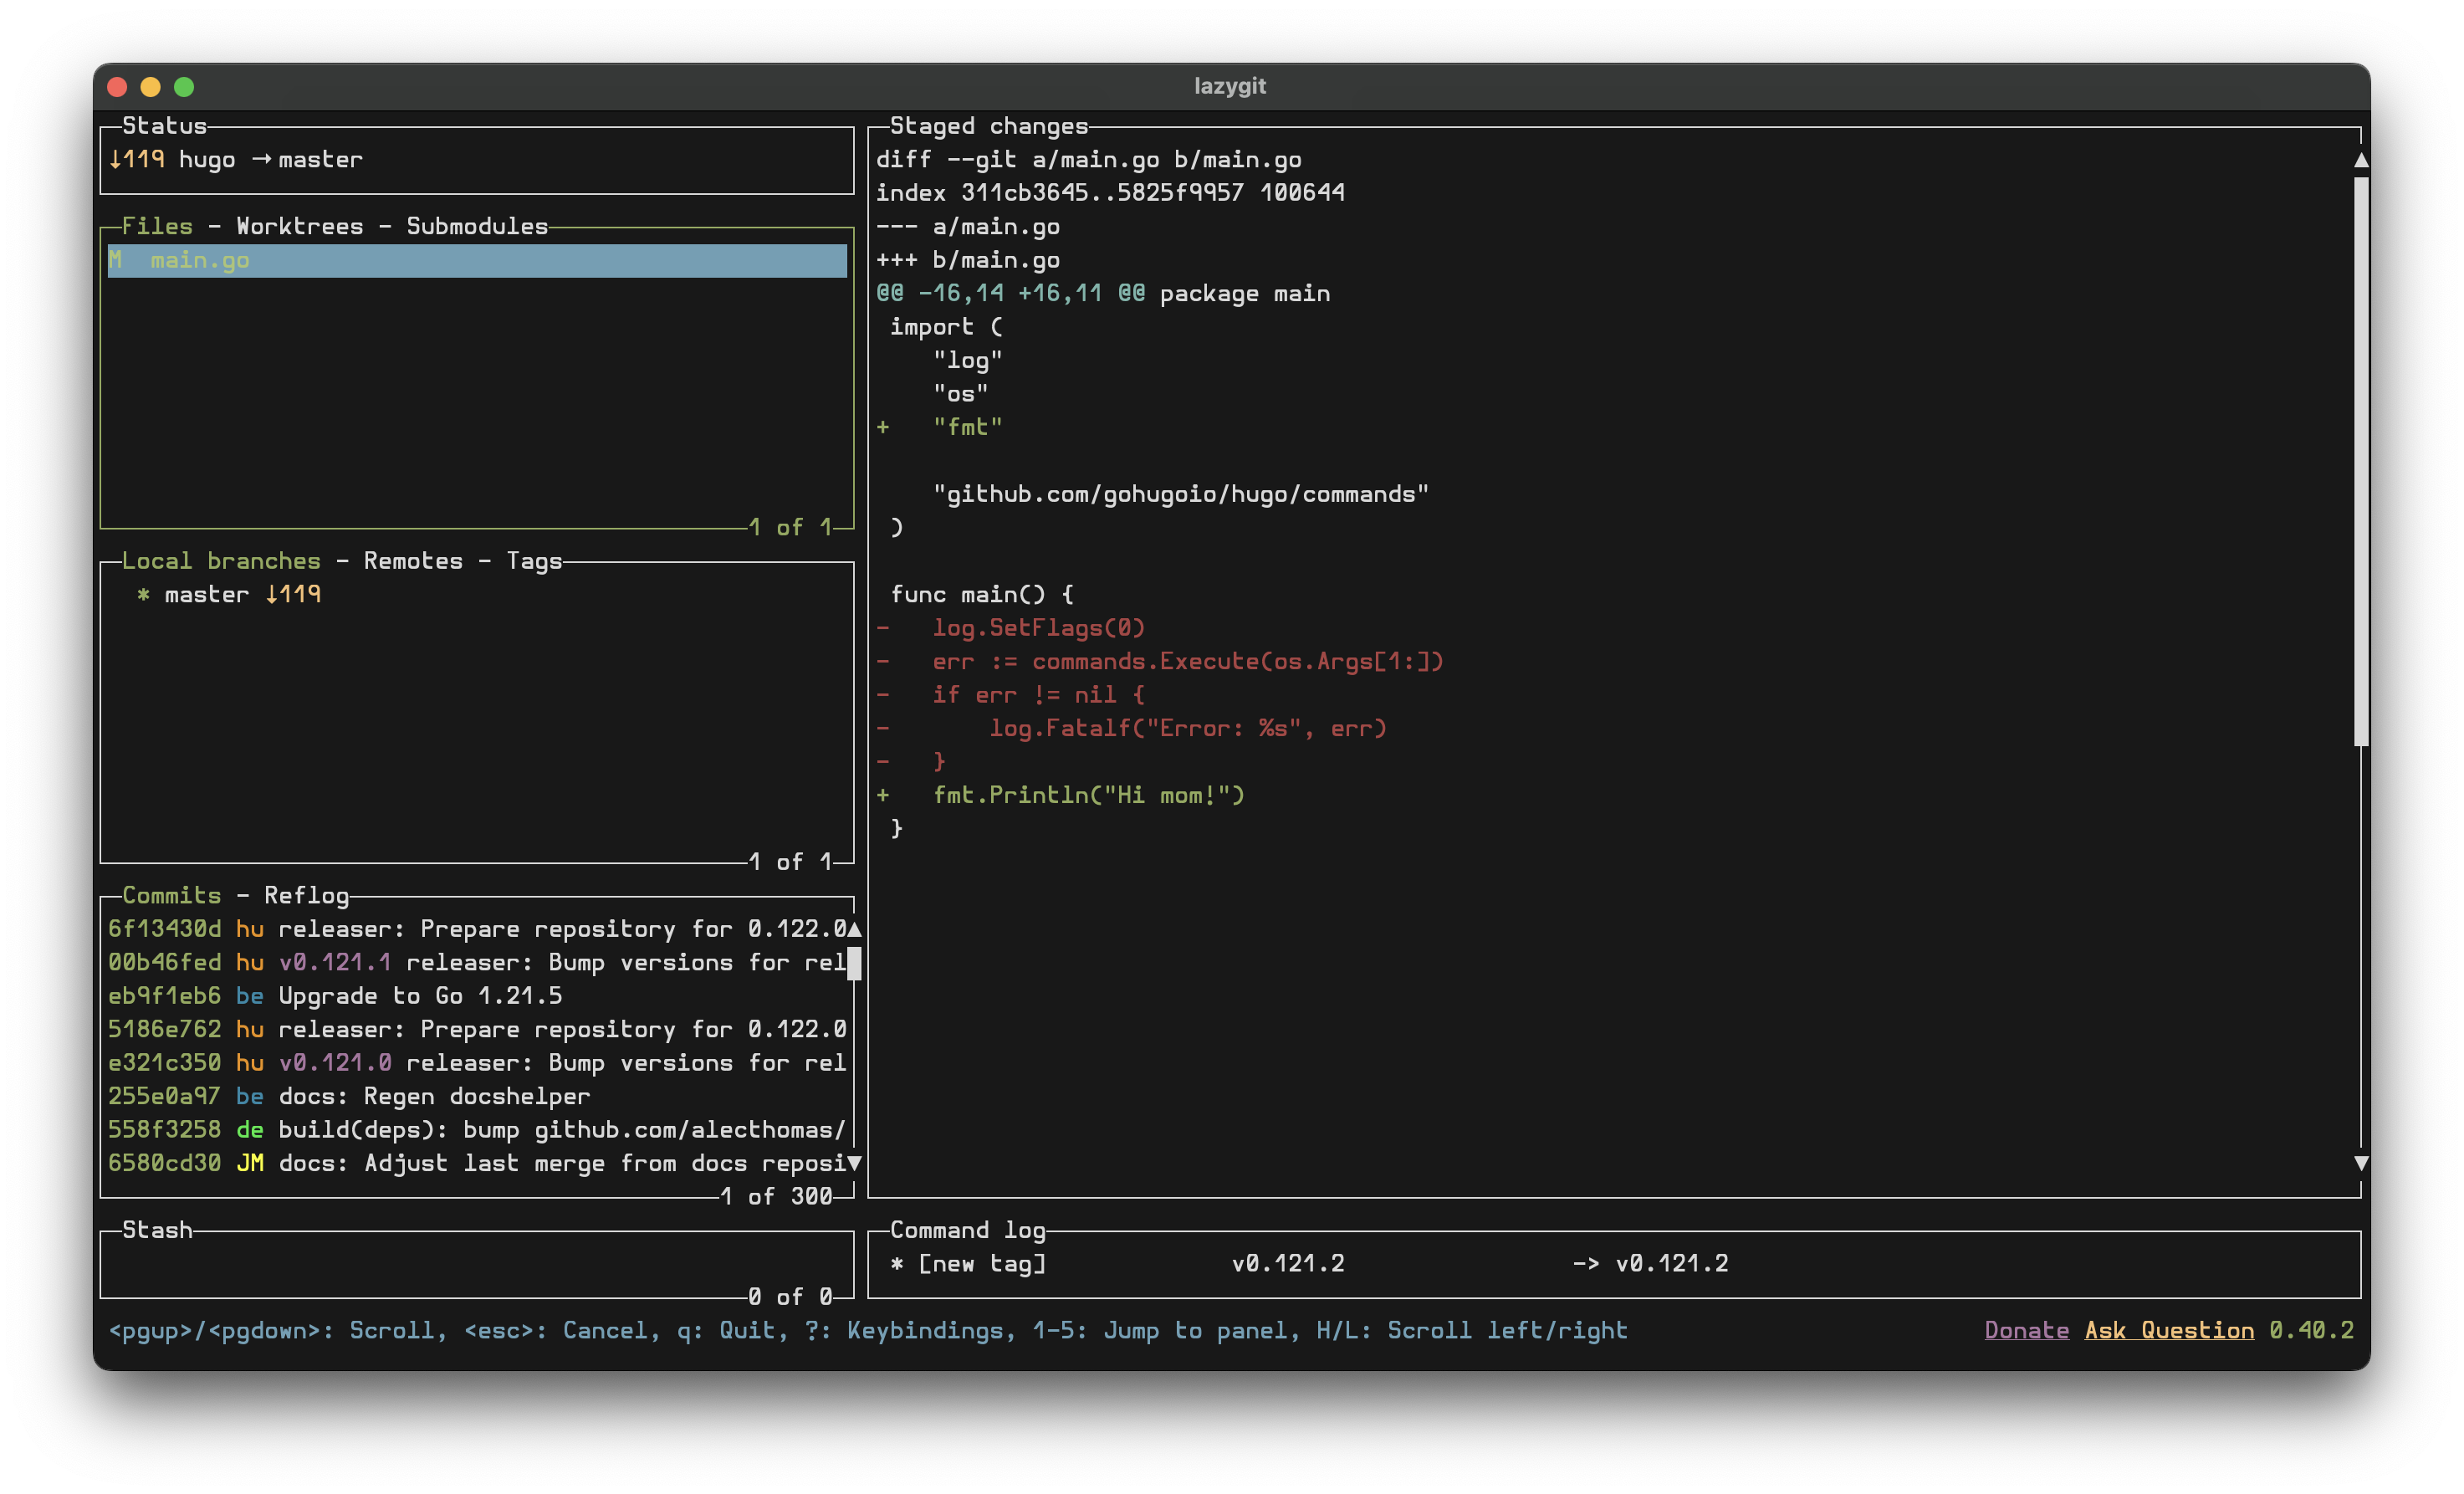This screenshot has height=1494, width=2464.
Task: Click the Donate link
Action: click(2026, 1330)
